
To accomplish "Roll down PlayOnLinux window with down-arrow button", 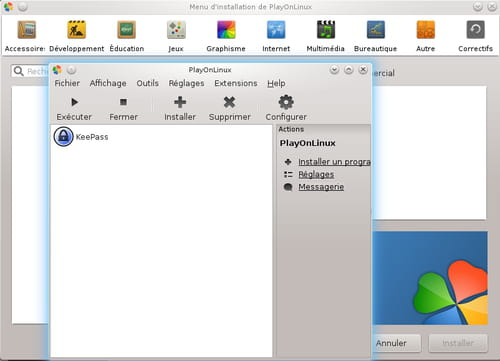I will [x=334, y=70].
